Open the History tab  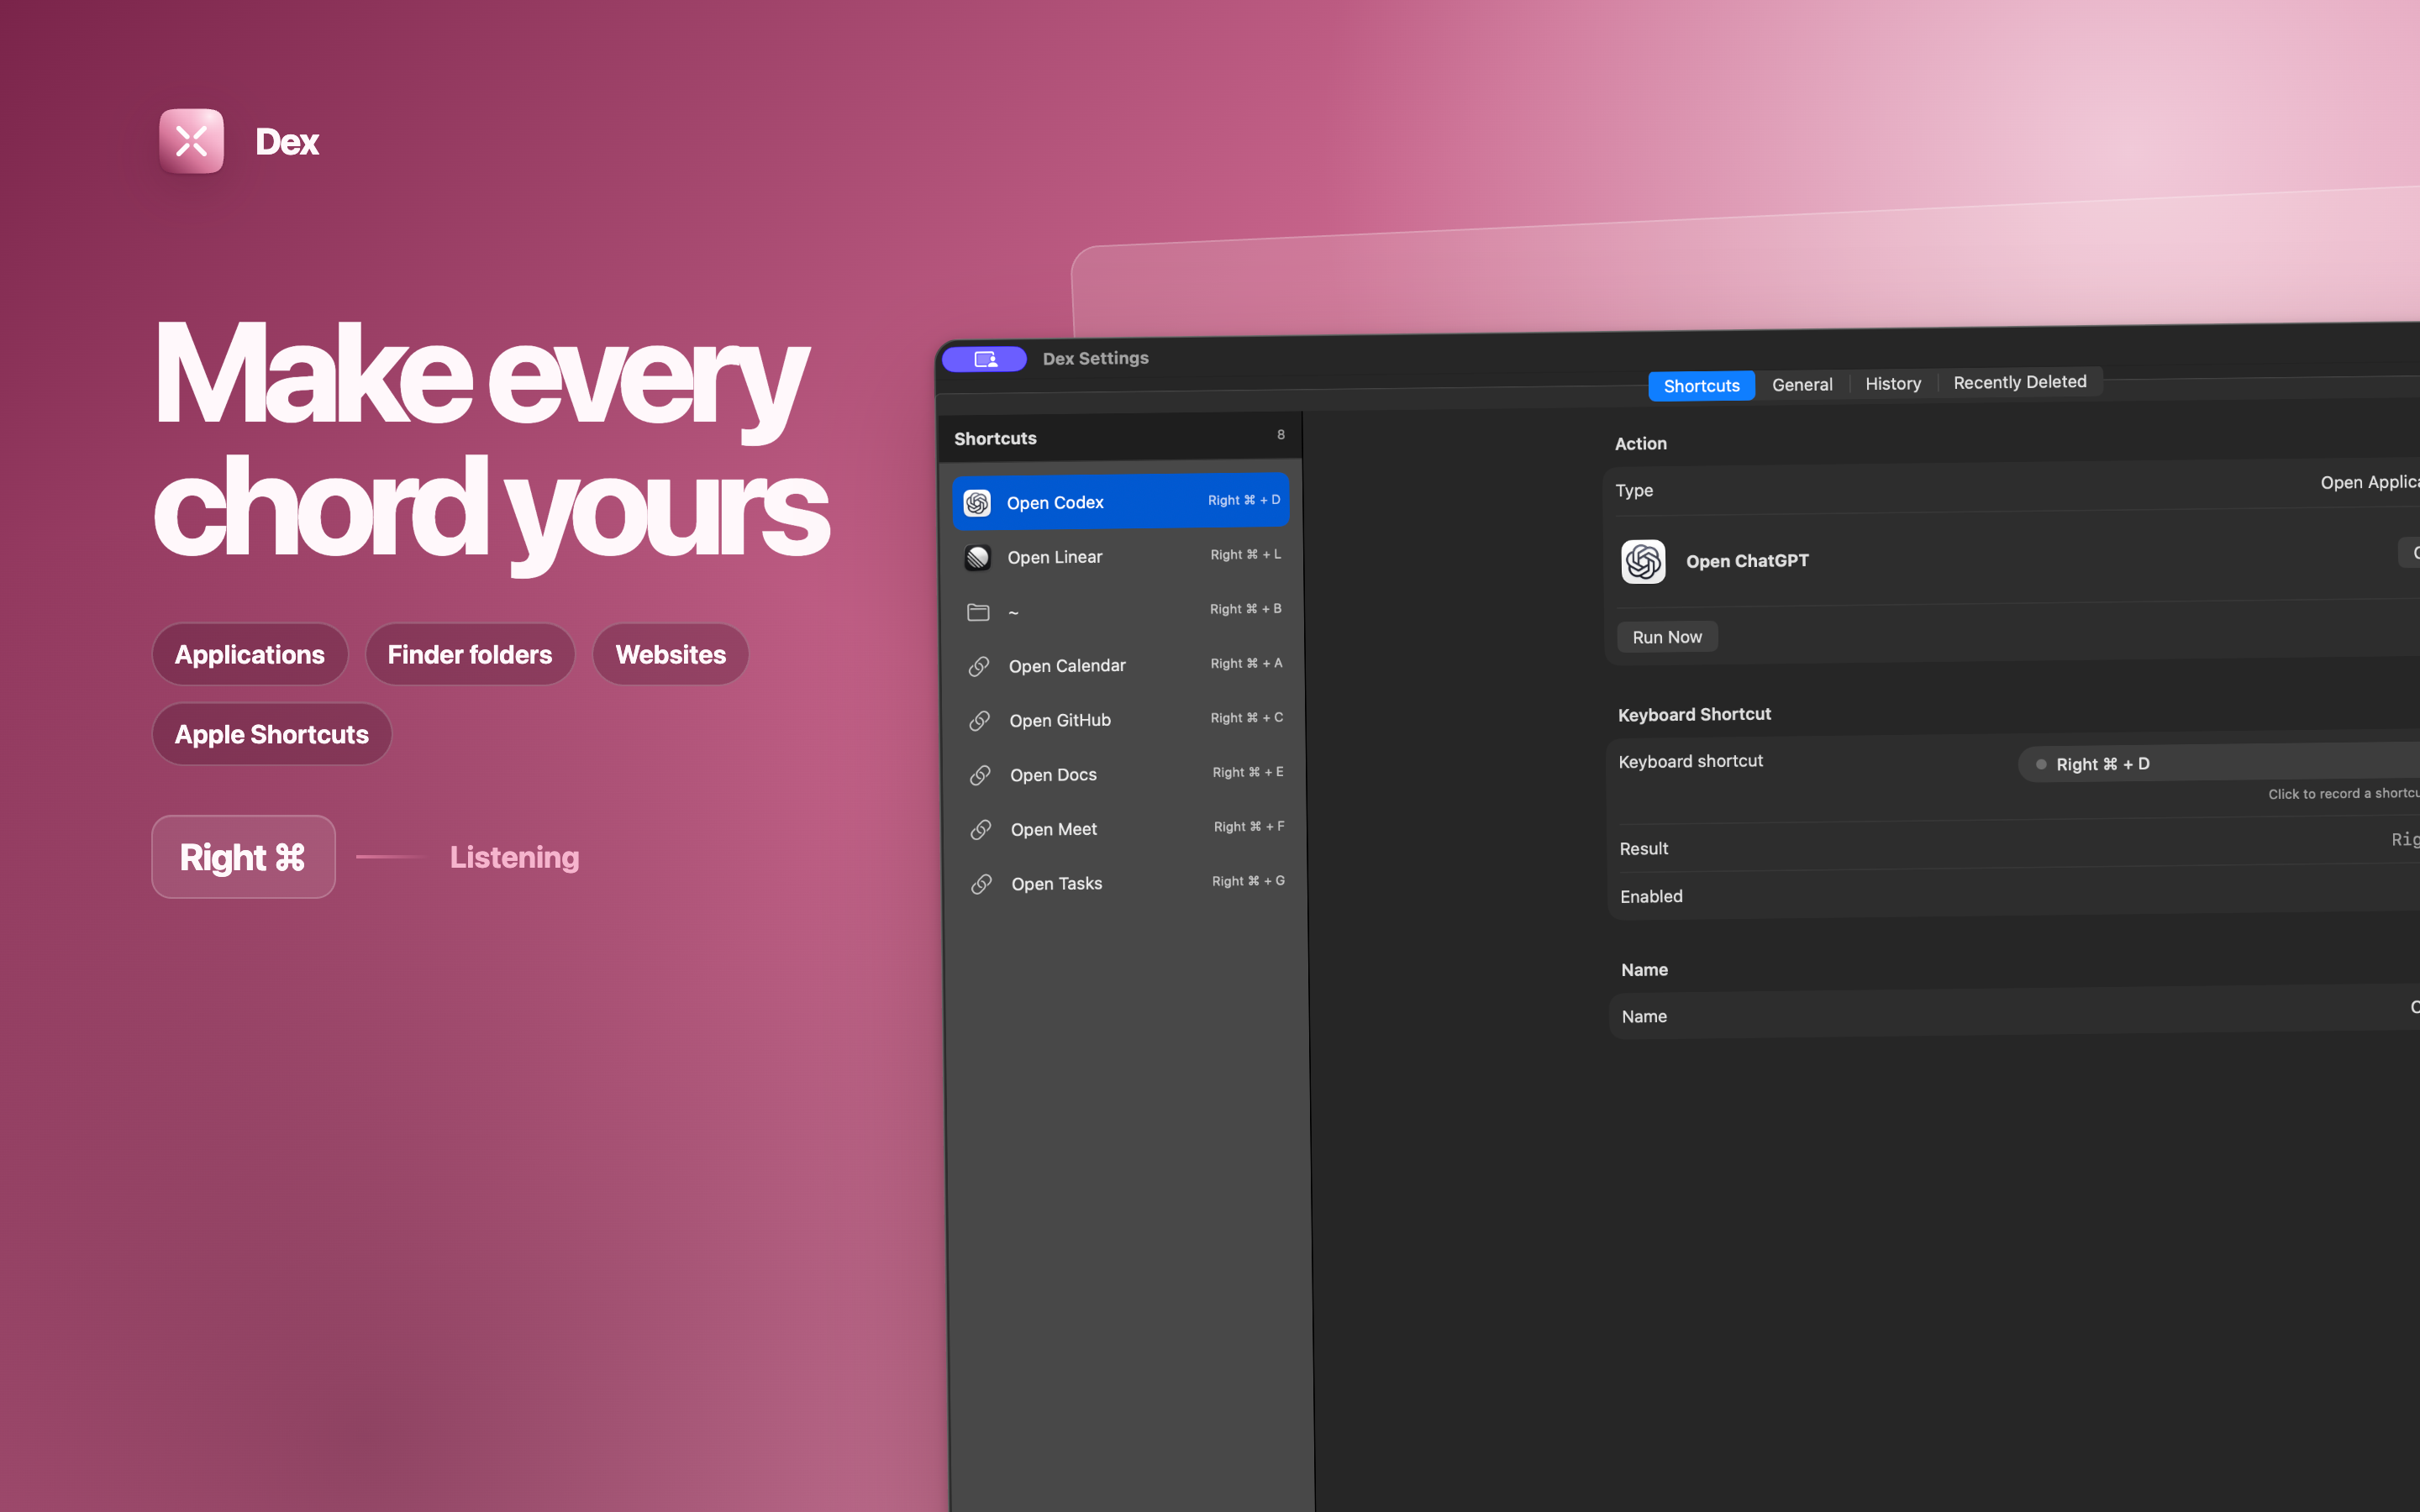point(1893,383)
